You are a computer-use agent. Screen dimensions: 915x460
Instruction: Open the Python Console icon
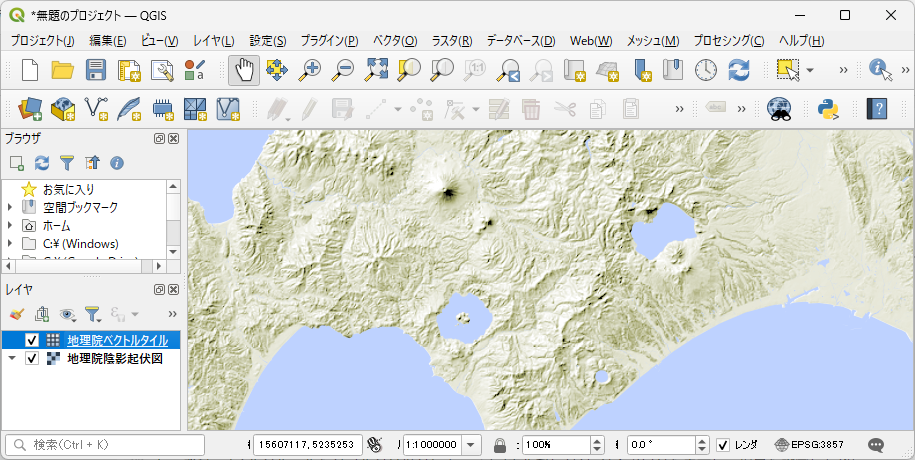pyautogui.click(x=827, y=109)
